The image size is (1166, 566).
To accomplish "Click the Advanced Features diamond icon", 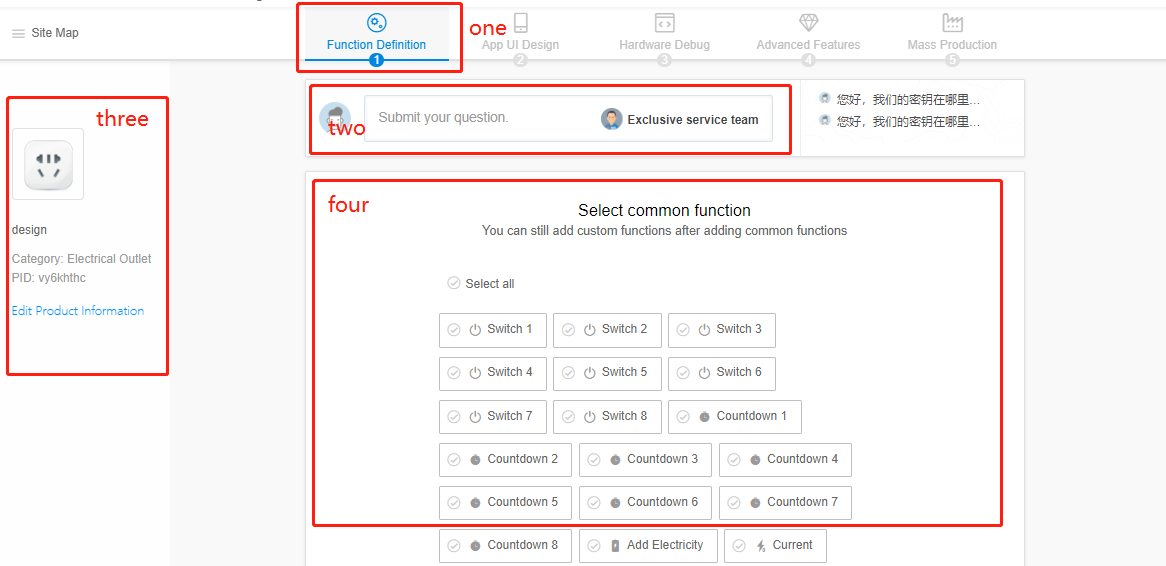I will pos(808,23).
